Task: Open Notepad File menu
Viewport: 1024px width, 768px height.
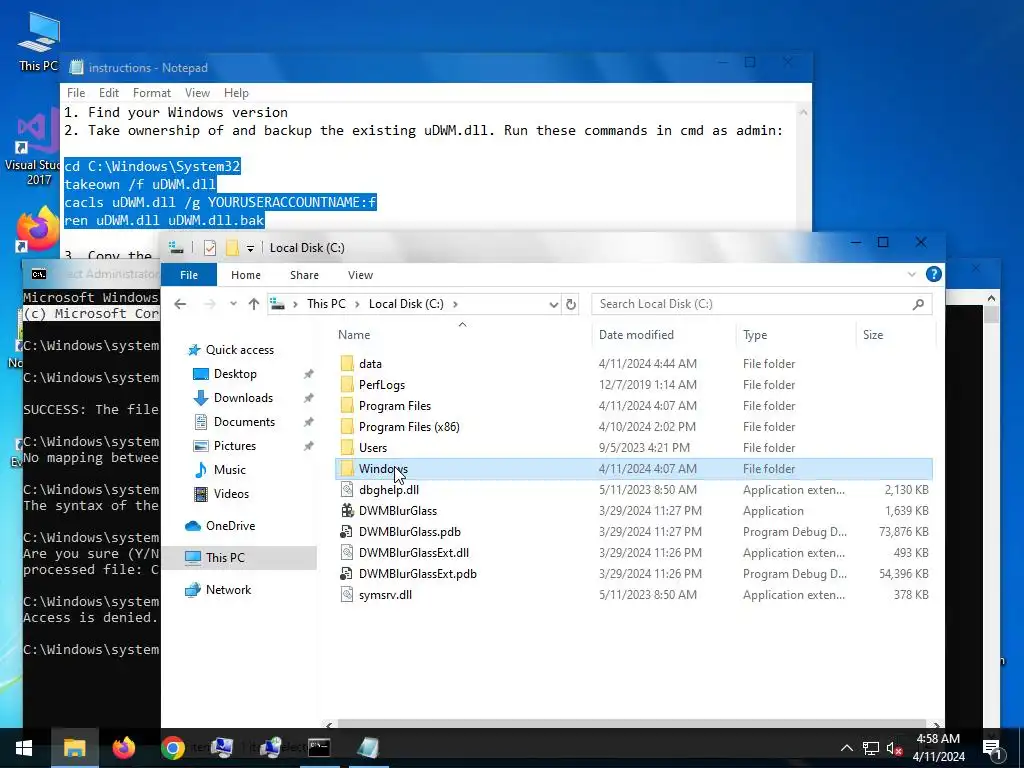Action: [76, 93]
